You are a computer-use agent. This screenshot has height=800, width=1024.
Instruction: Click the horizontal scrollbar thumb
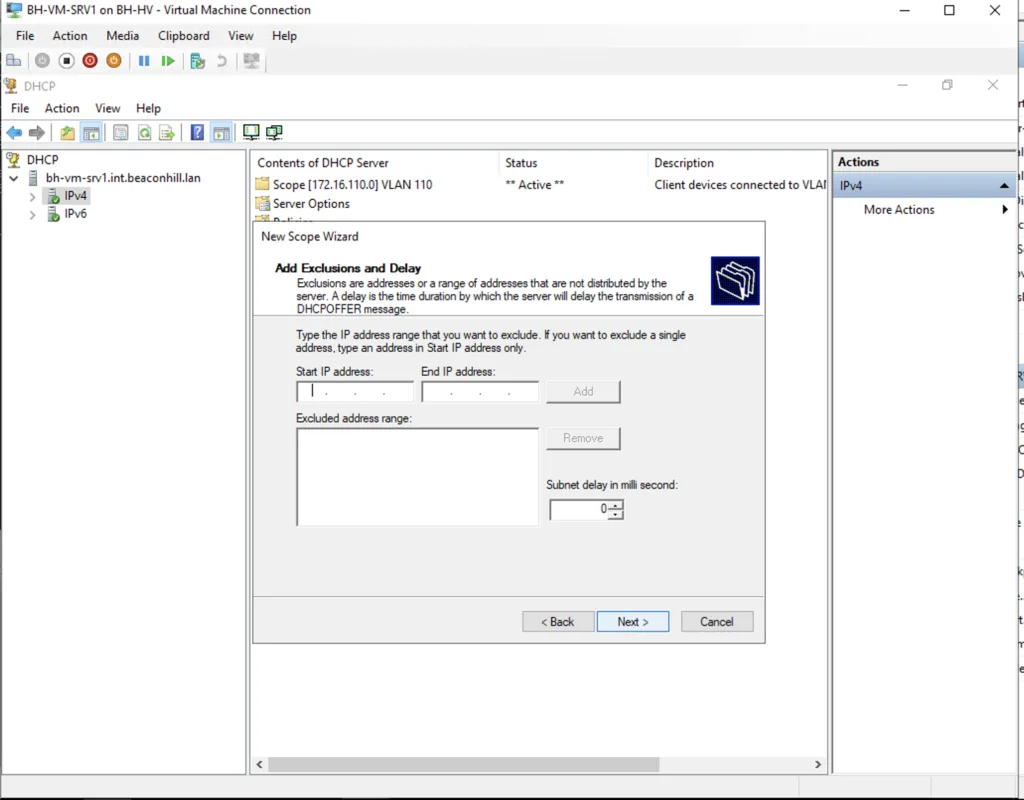point(464,764)
